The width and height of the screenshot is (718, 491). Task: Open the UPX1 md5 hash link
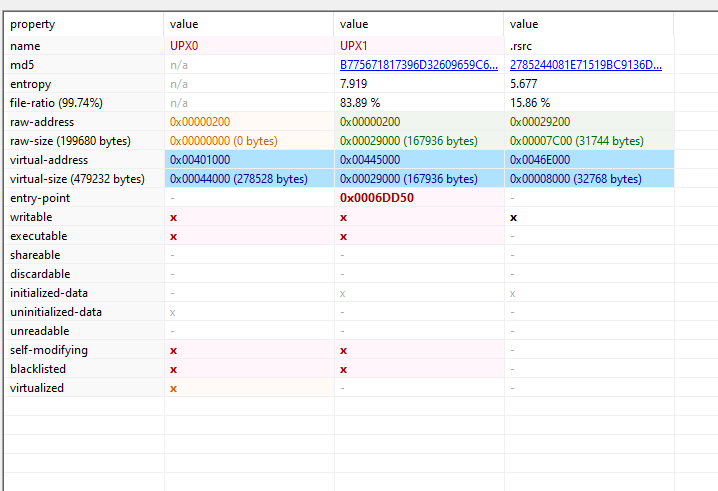(418, 65)
